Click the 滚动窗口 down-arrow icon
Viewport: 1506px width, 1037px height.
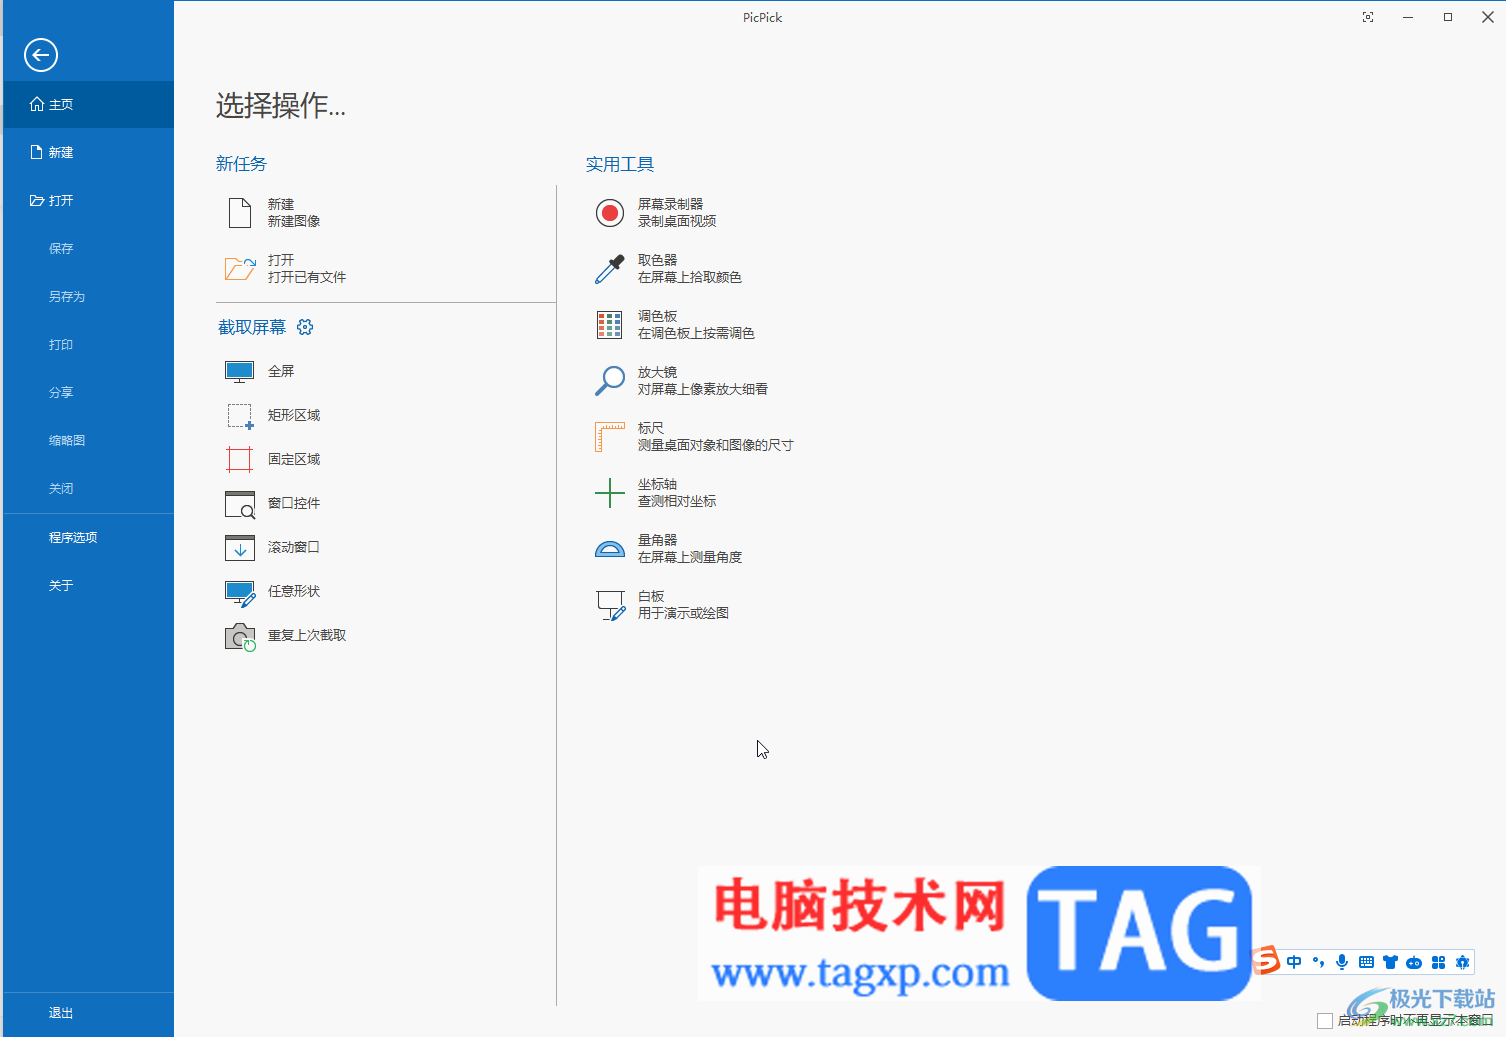pos(240,548)
